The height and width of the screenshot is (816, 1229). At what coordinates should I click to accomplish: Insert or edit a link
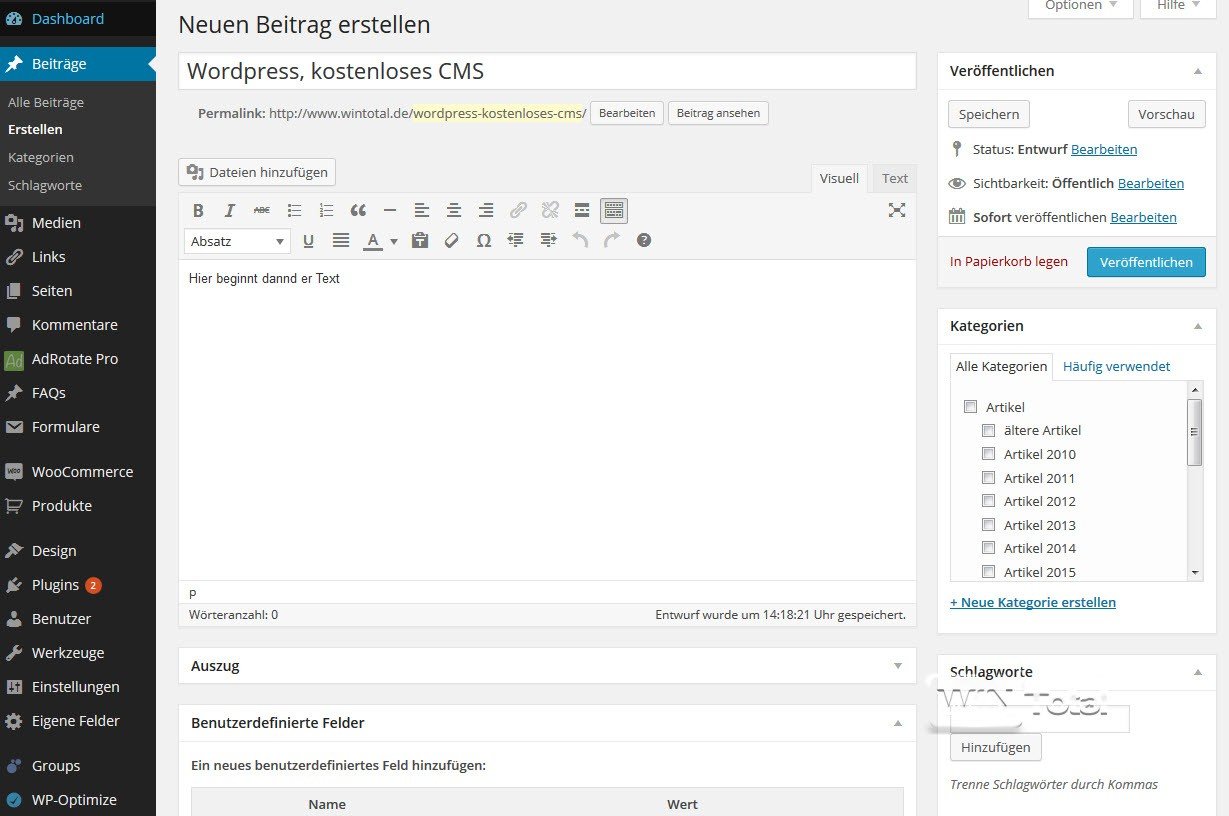[518, 210]
